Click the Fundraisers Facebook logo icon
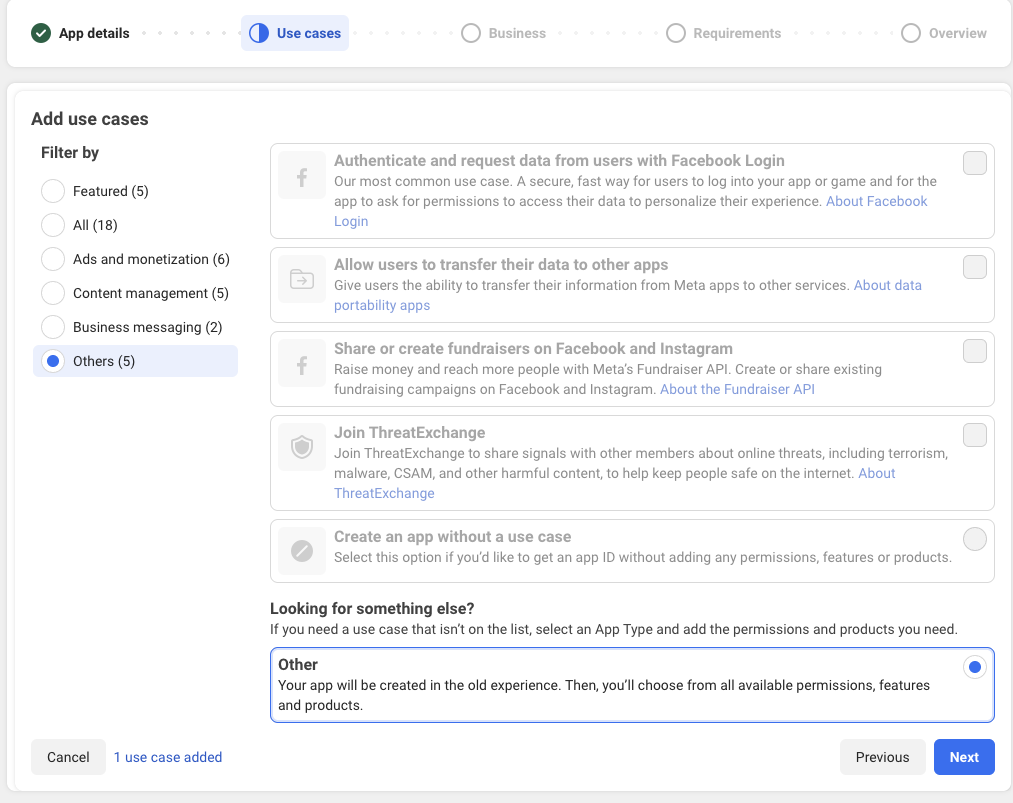1013x803 pixels. pos(302,364)
